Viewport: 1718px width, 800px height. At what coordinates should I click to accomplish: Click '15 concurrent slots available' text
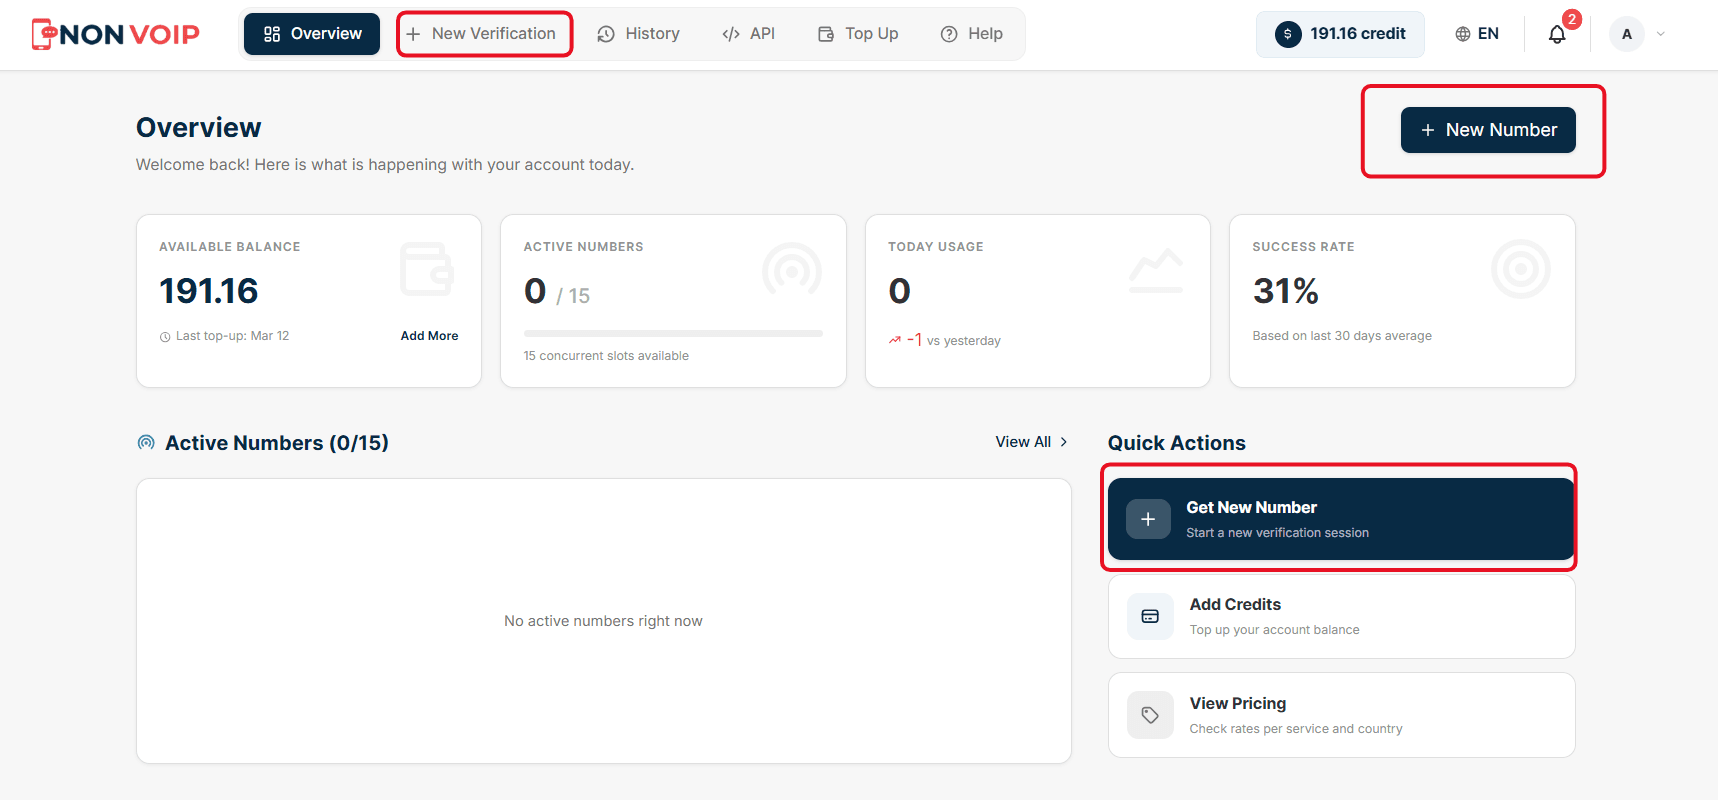(x=606, y=356)
